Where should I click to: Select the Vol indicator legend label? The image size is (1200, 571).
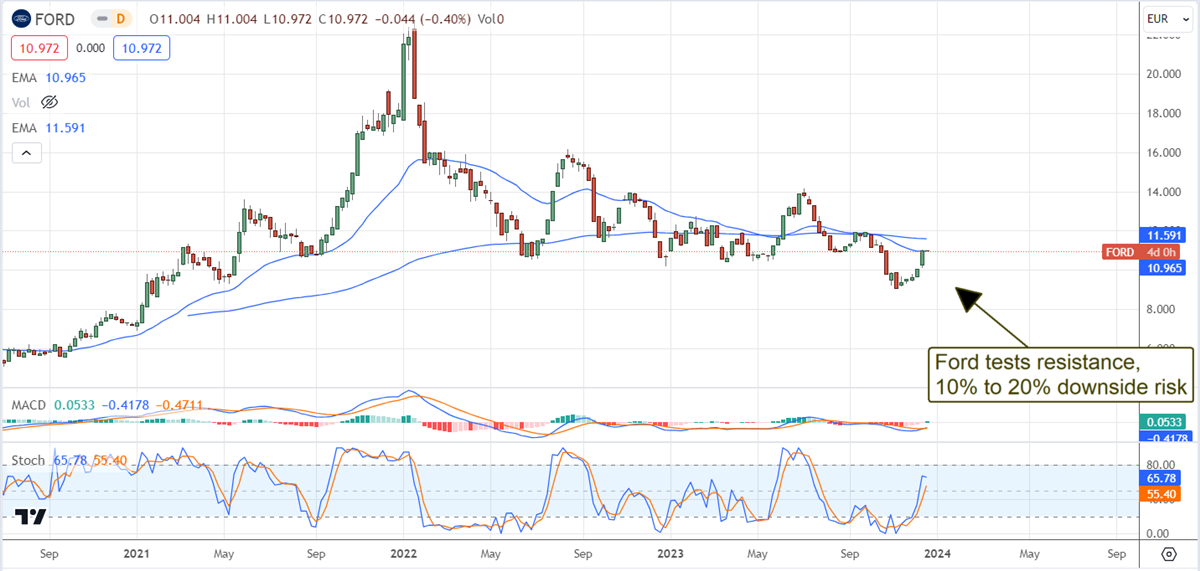coord(21,102)
